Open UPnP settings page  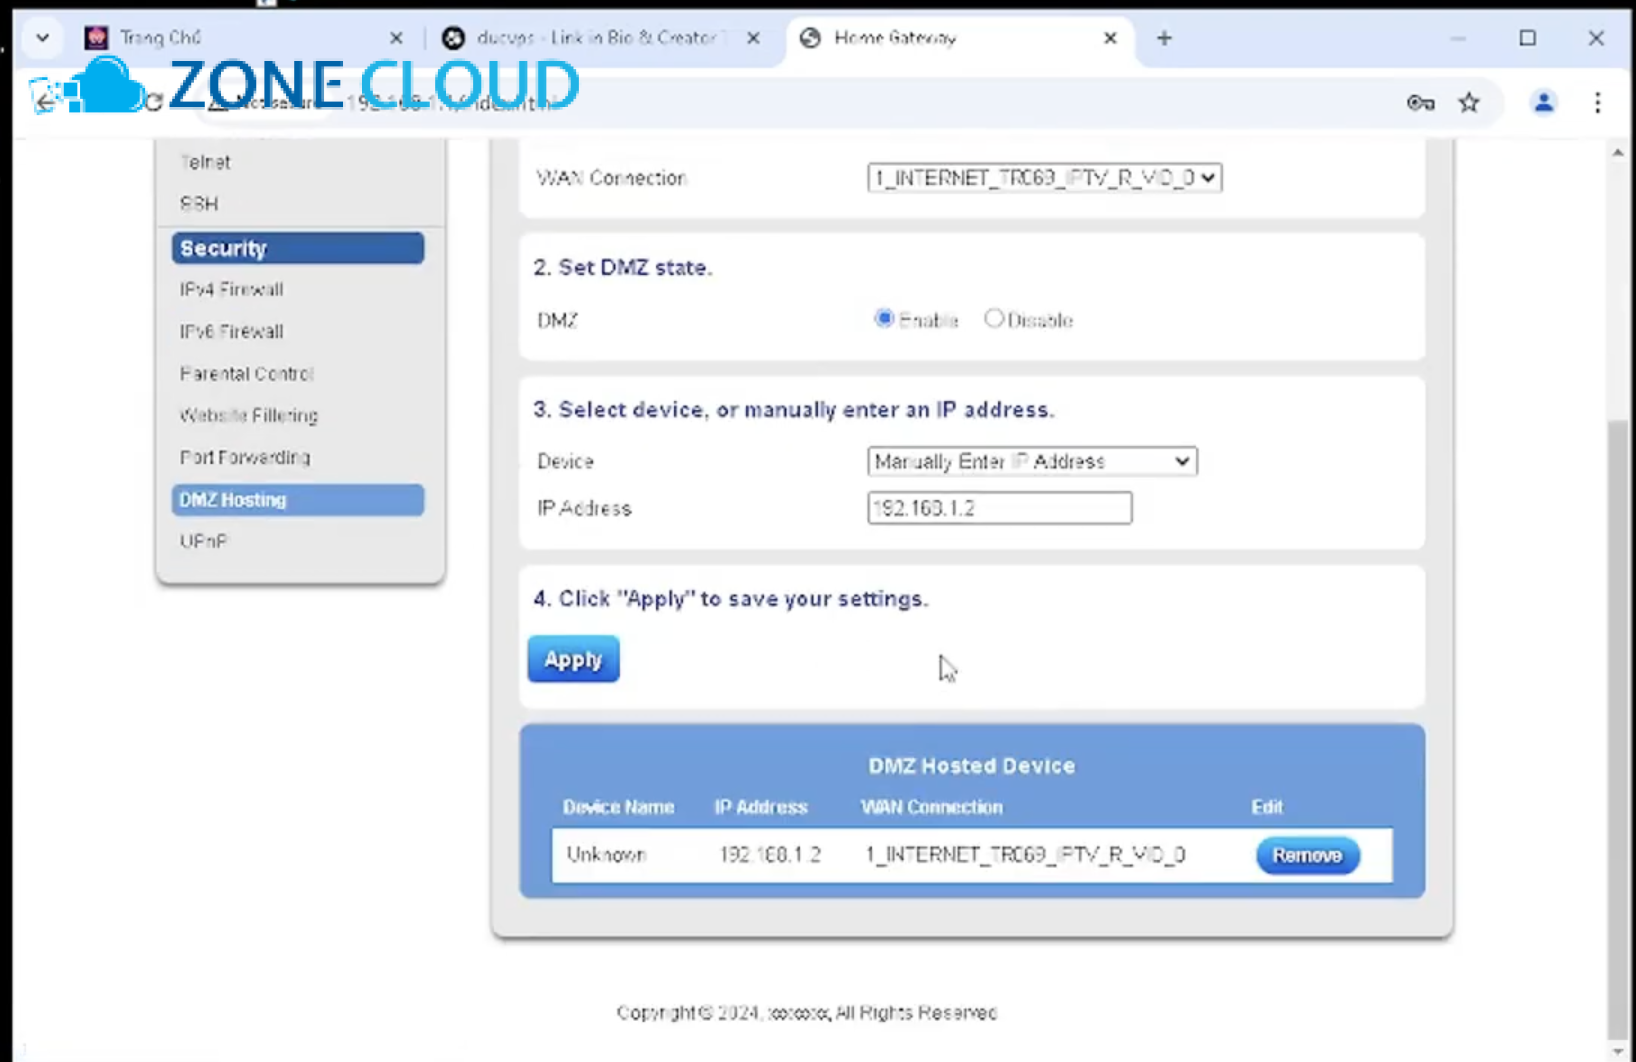204,542
